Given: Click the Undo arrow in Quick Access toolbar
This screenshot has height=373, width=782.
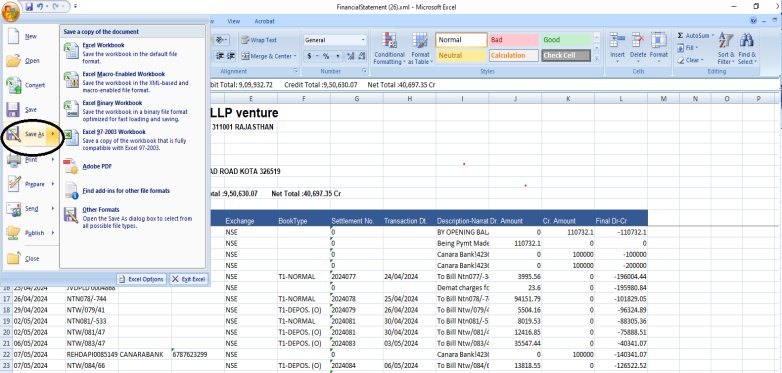Looking at the screenshot, I should coord(41,7).
